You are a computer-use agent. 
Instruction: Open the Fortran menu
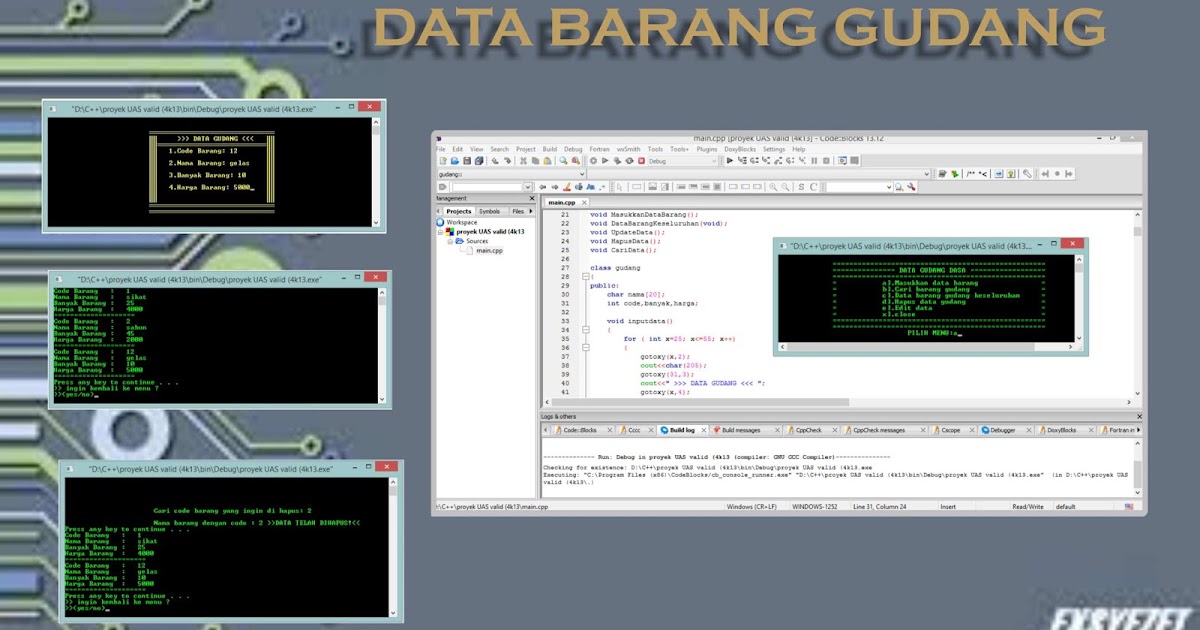coord(600,147)
